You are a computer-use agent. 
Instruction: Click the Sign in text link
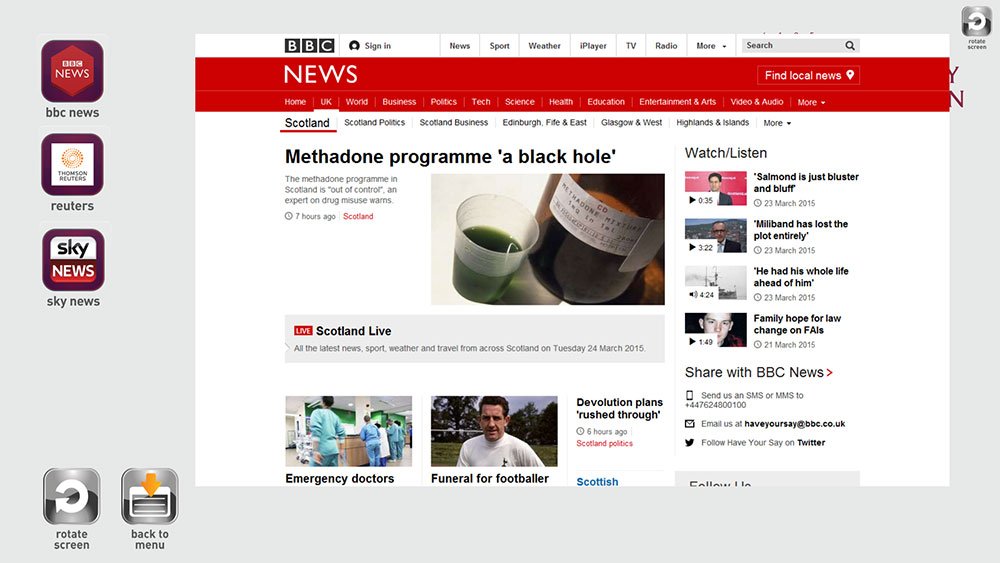[378, 46]
